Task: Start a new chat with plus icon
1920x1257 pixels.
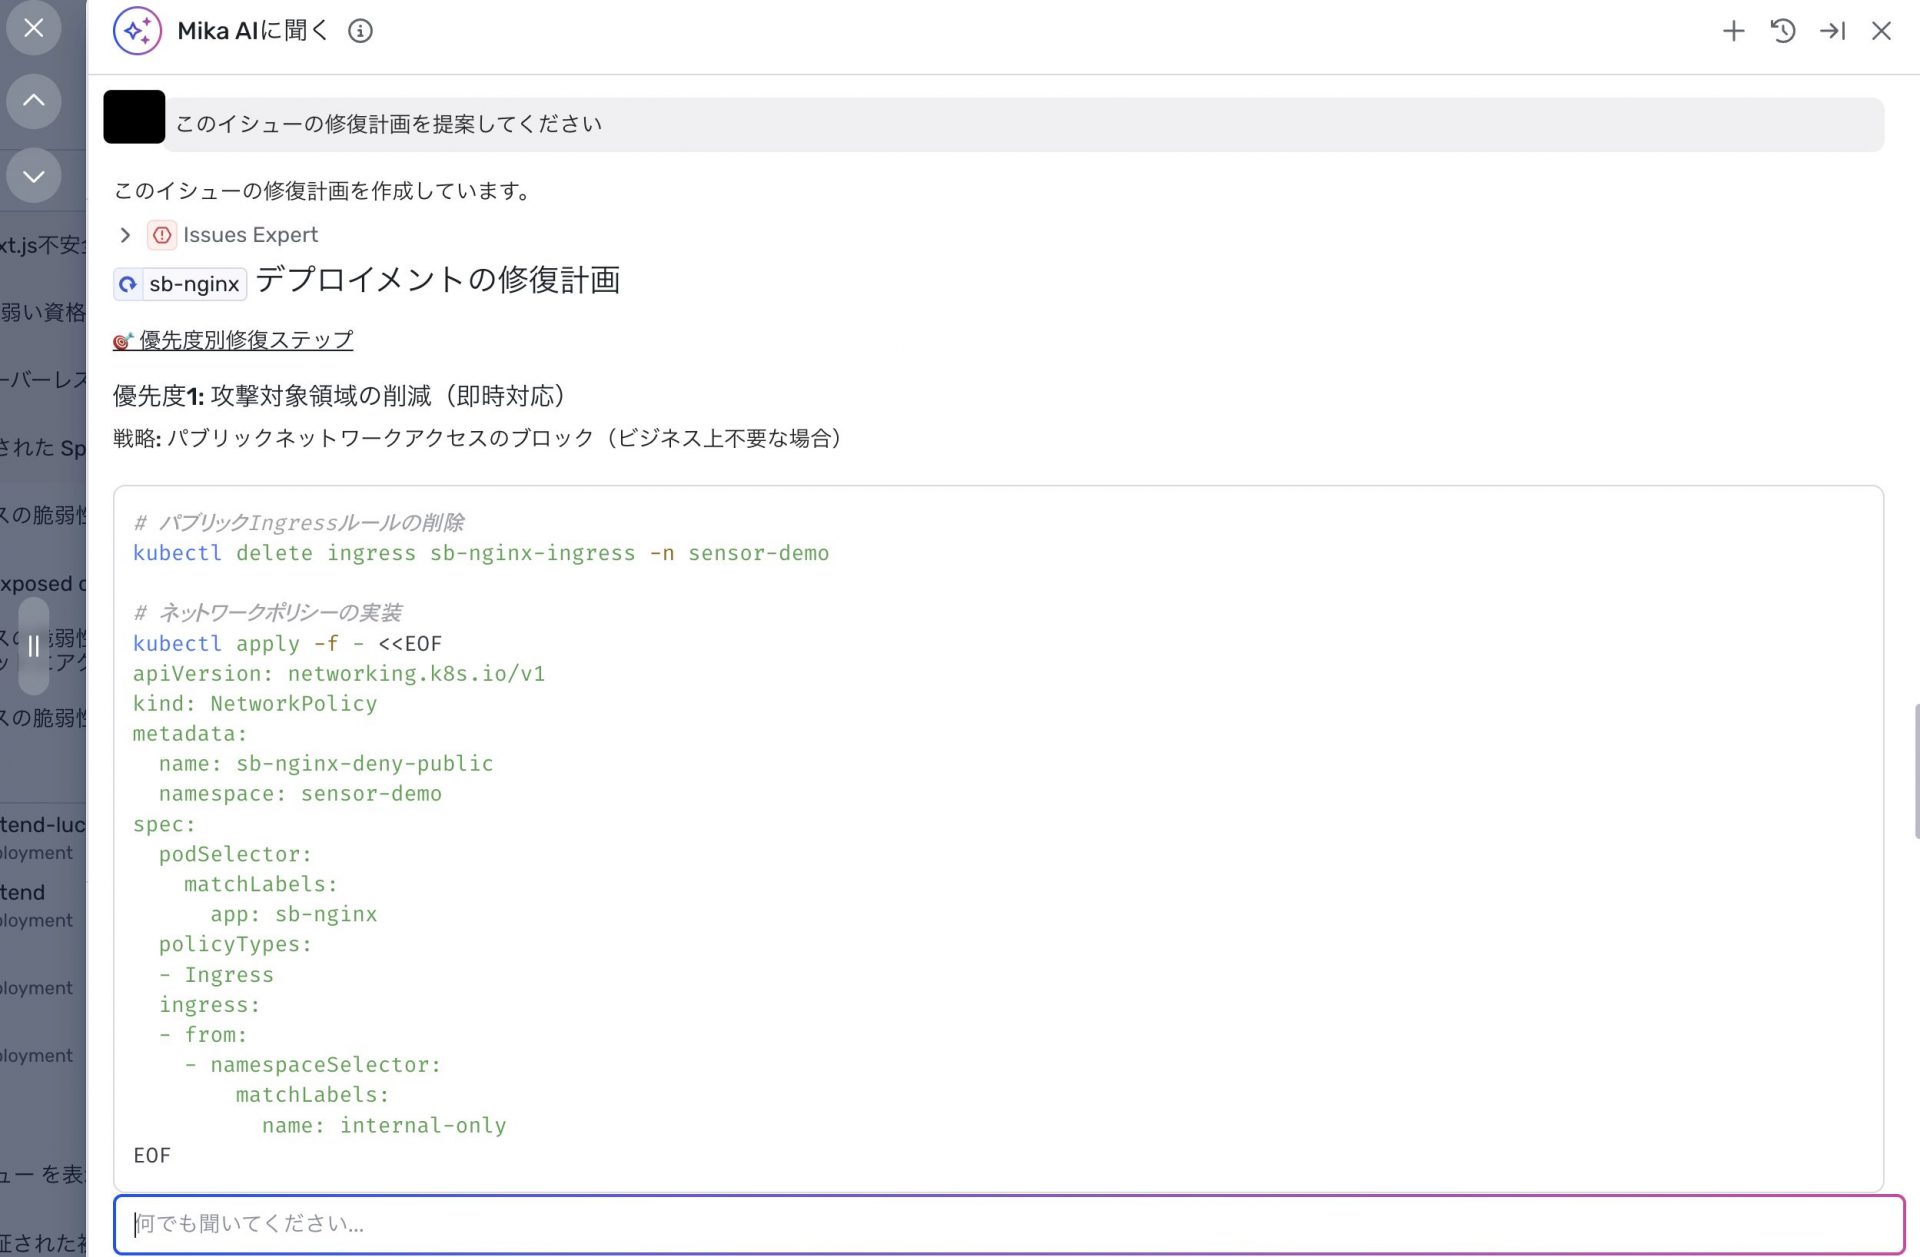Action: point(1733,31)
